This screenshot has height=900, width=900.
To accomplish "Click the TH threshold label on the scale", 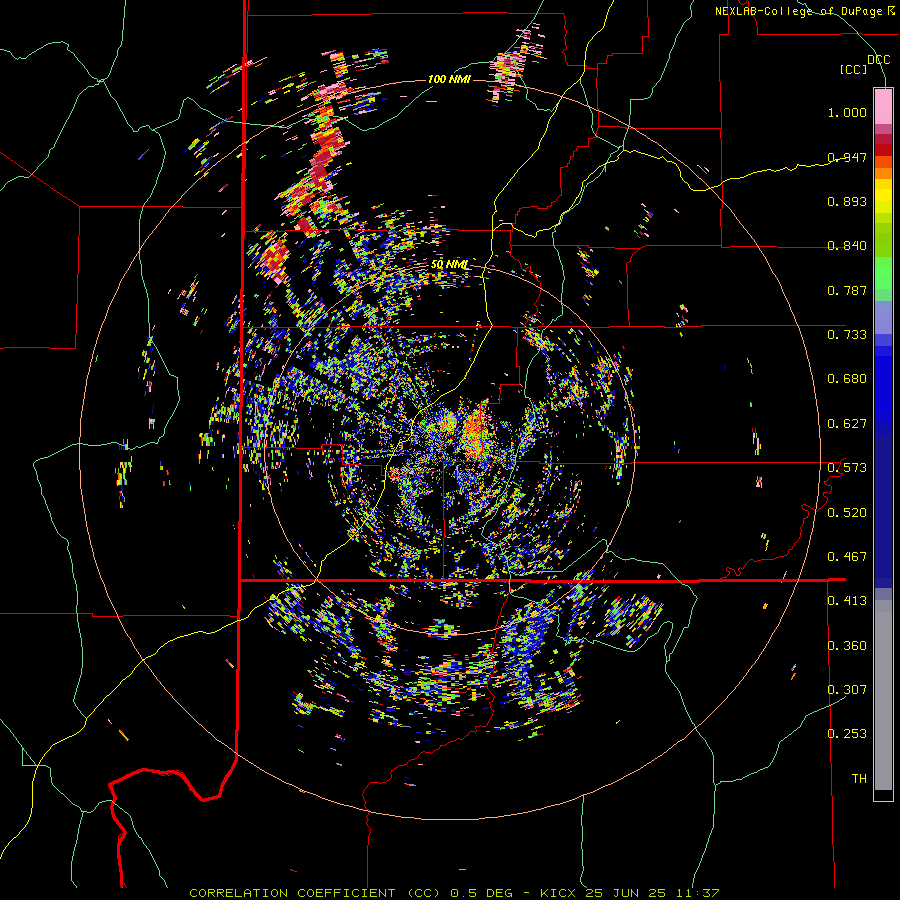I will (x=859, y=779).
